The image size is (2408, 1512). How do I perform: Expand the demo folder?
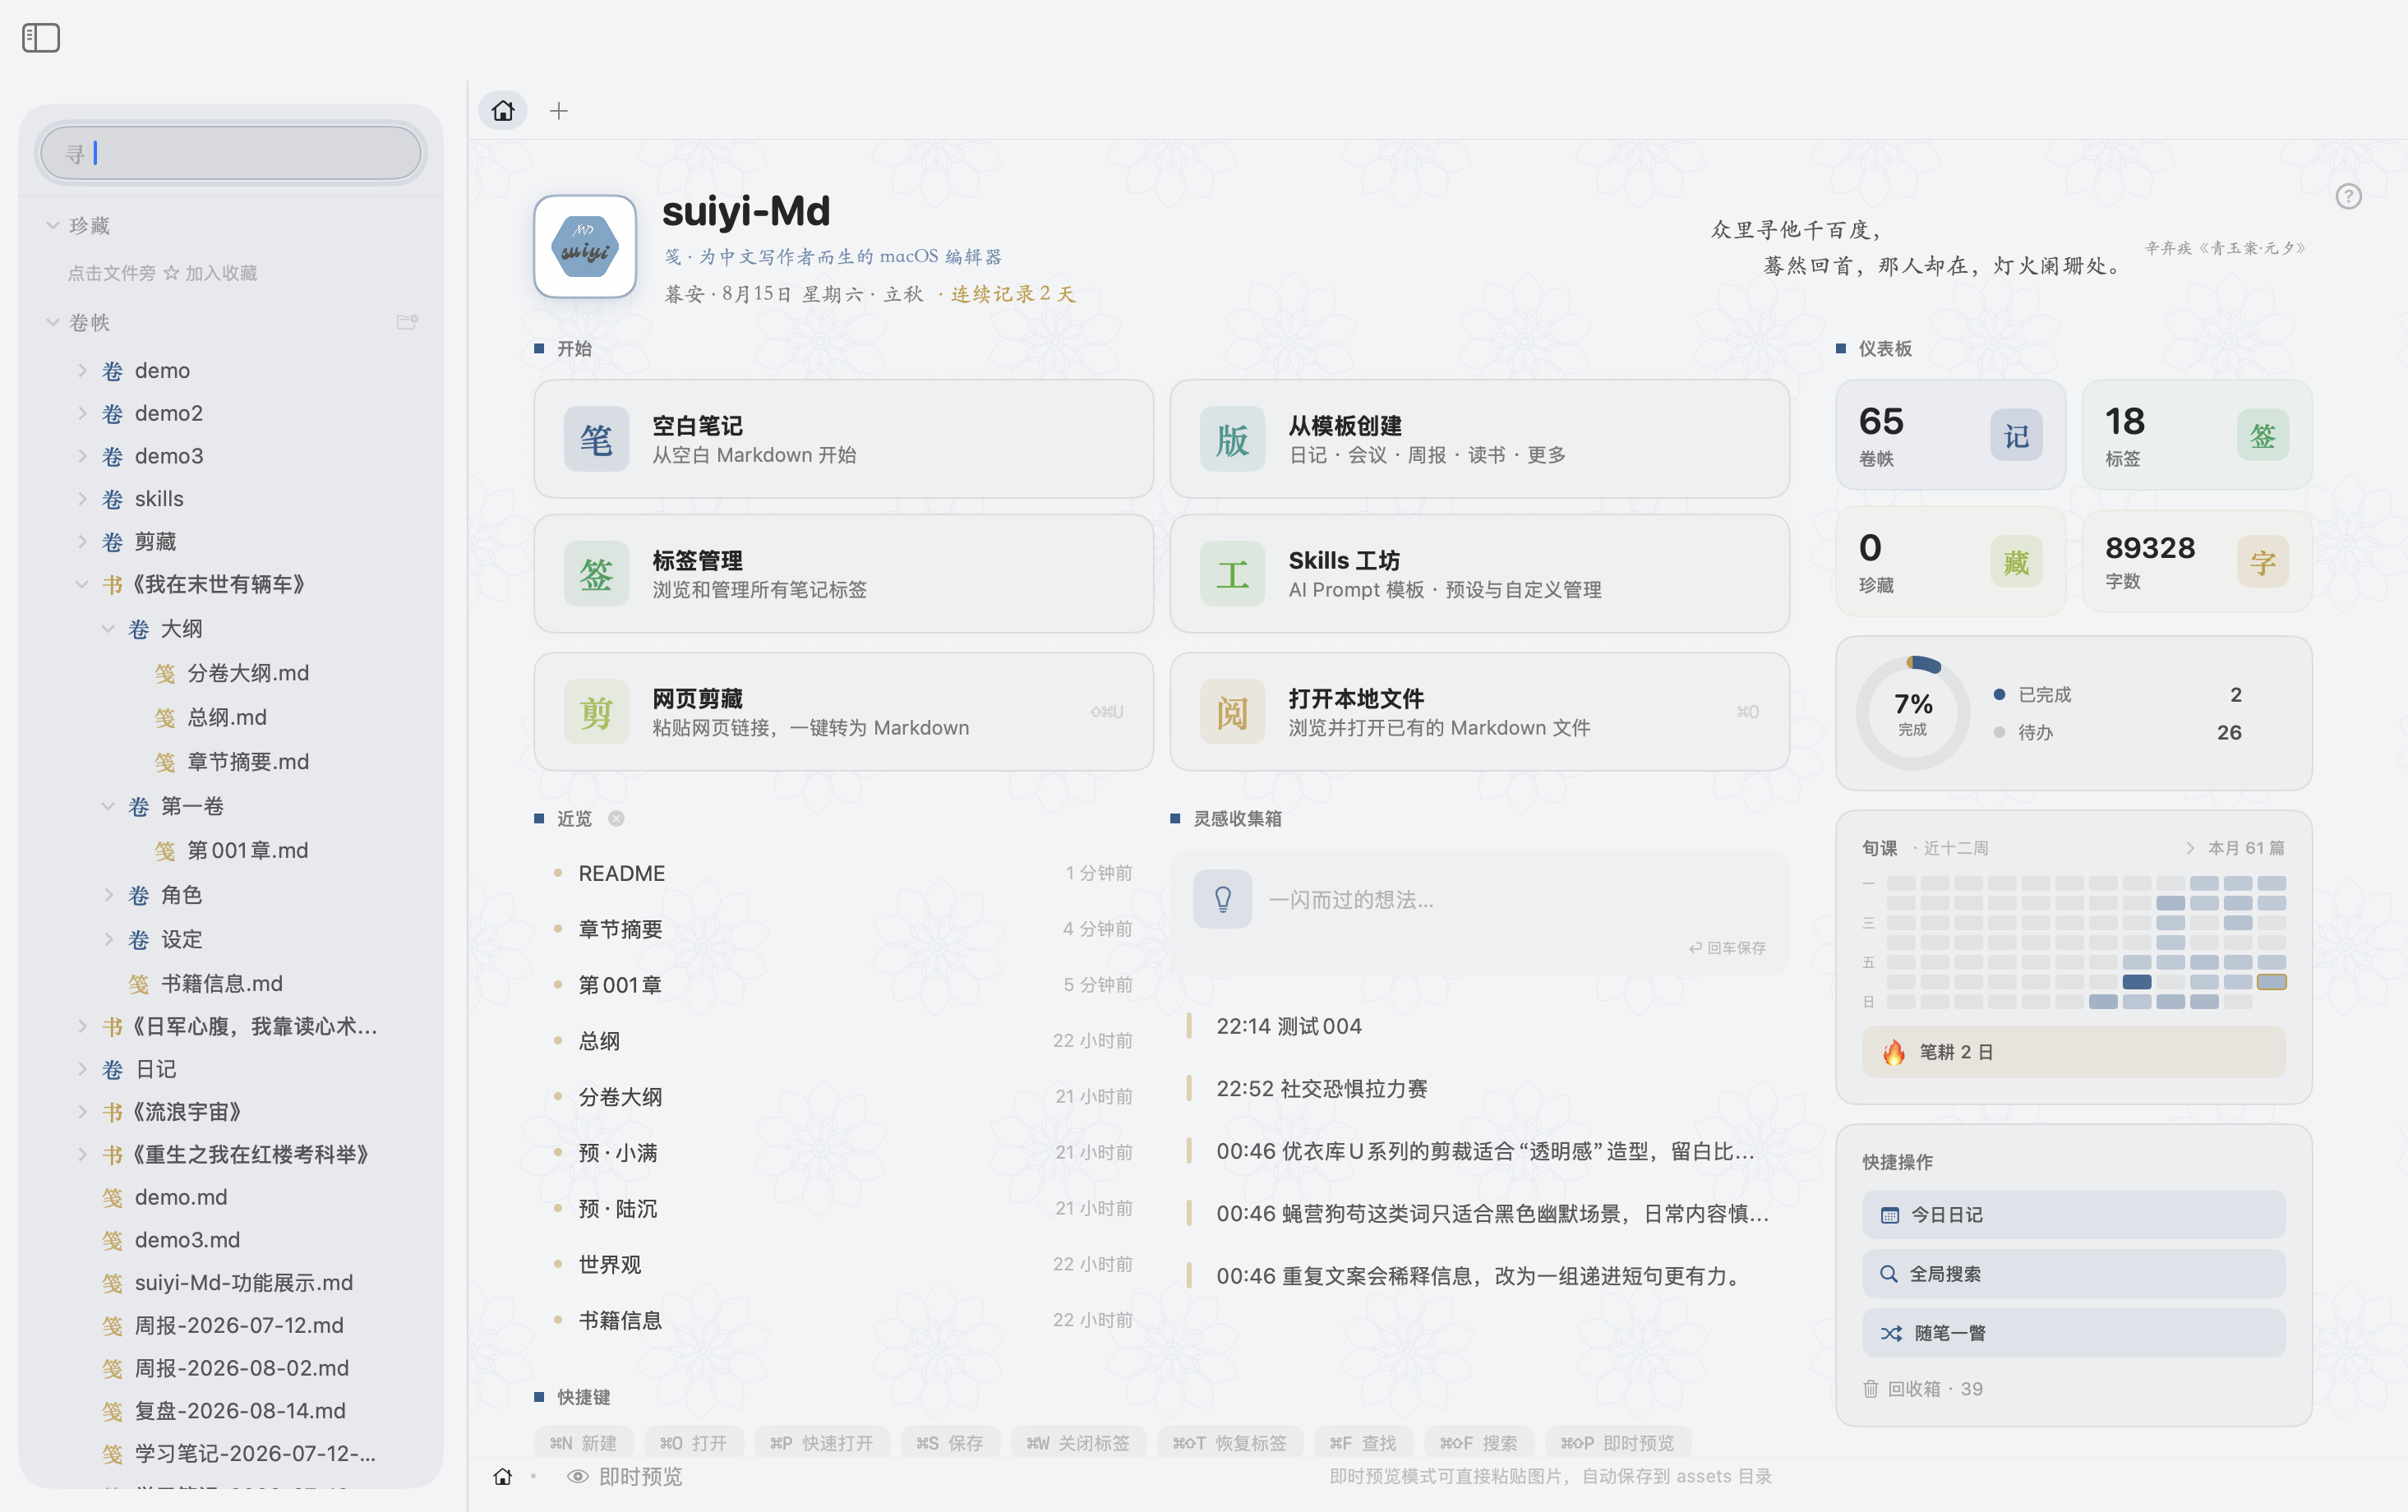[x=83, y=370]
